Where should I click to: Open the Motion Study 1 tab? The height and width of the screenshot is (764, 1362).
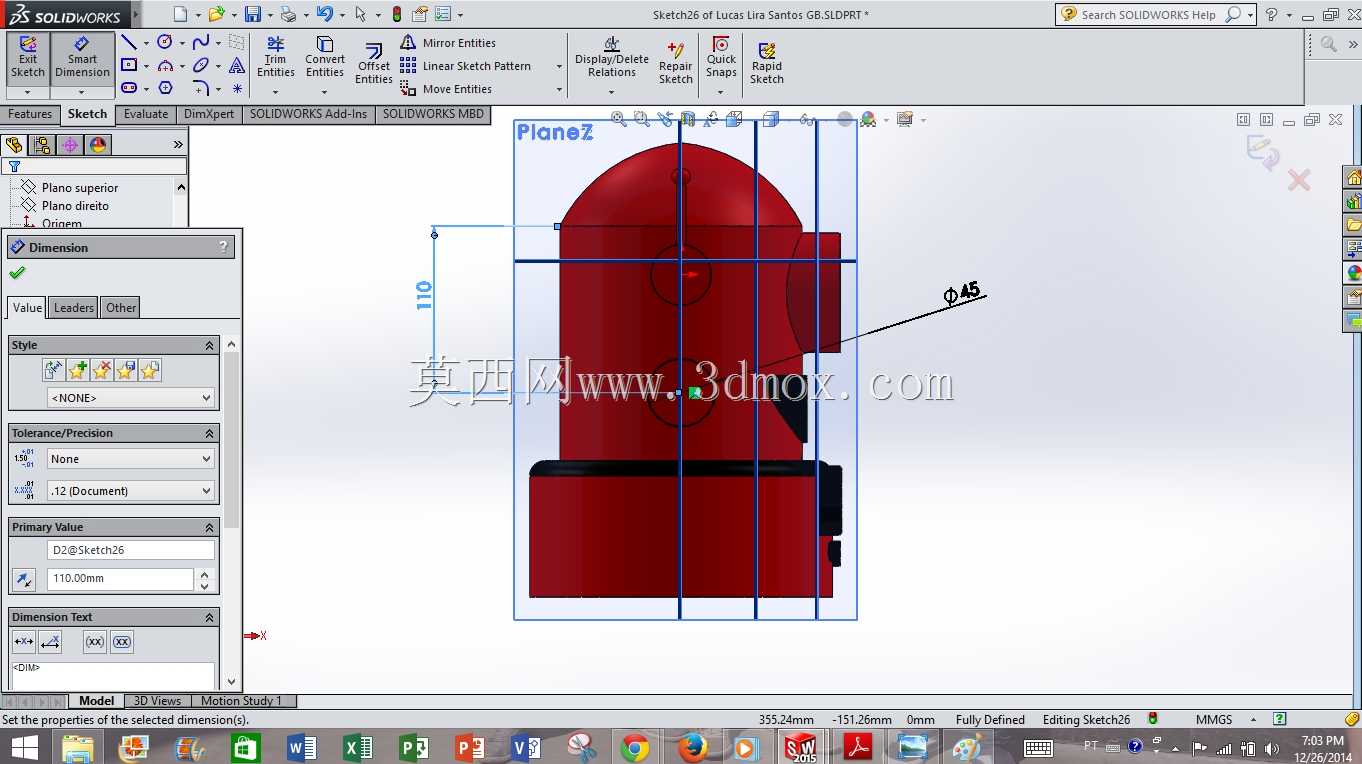[242, 701]
